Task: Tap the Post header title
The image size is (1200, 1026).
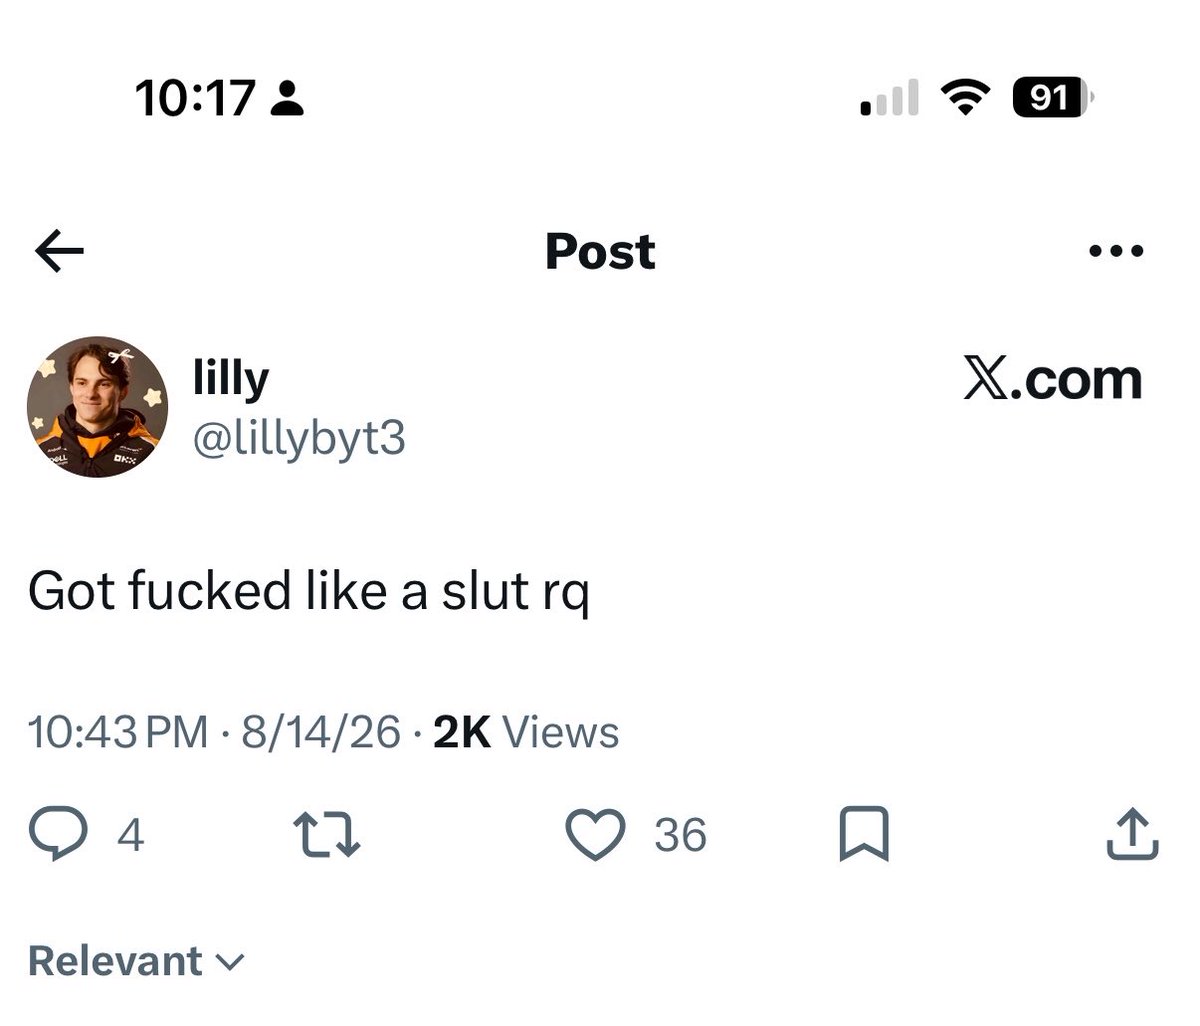Action: pos(600,252)
